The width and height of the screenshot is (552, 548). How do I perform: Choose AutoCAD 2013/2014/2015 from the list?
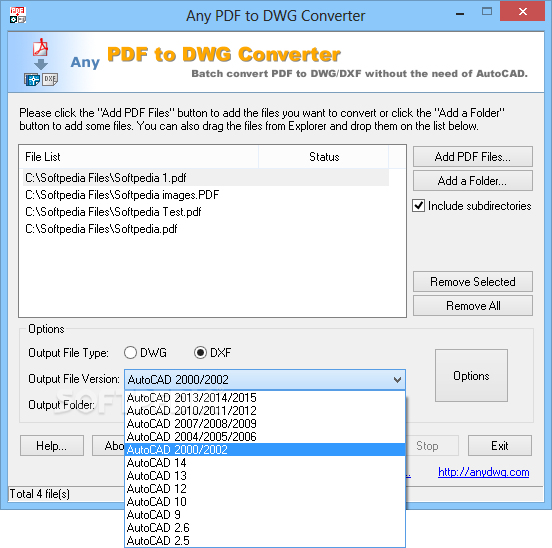click(x=265, y=398)
